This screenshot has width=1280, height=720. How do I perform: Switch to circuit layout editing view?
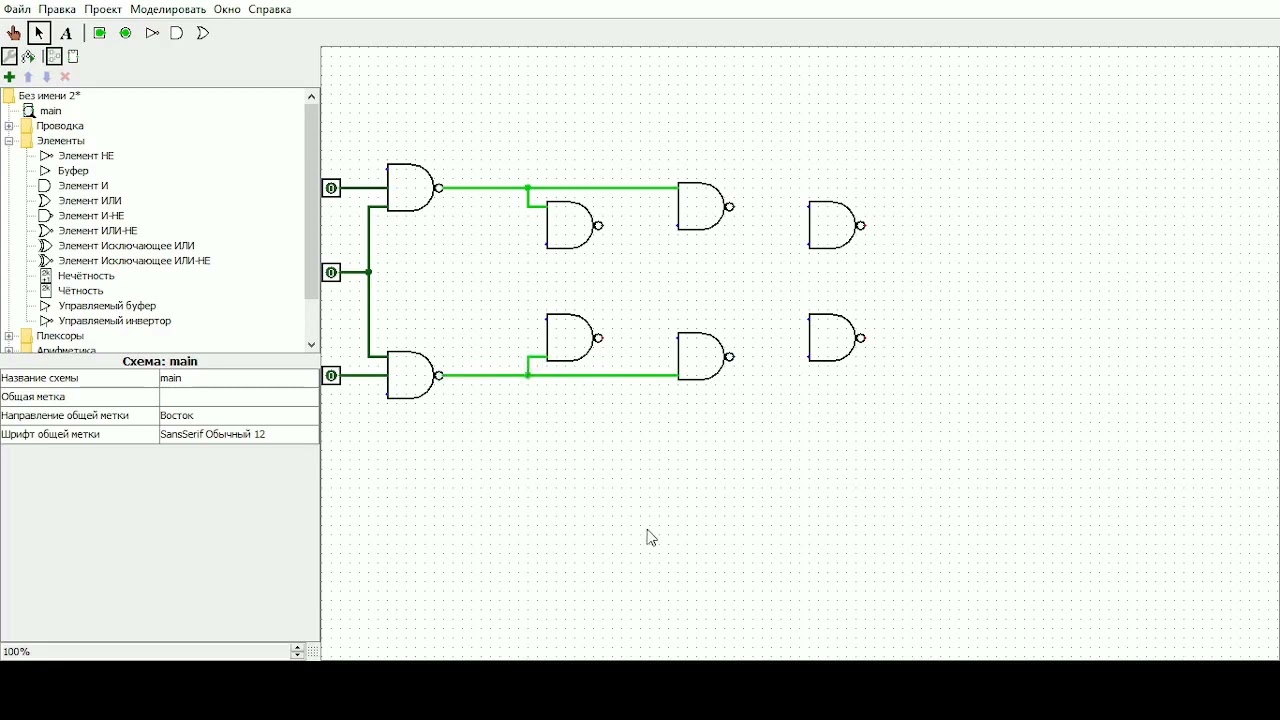pos(54,57)
